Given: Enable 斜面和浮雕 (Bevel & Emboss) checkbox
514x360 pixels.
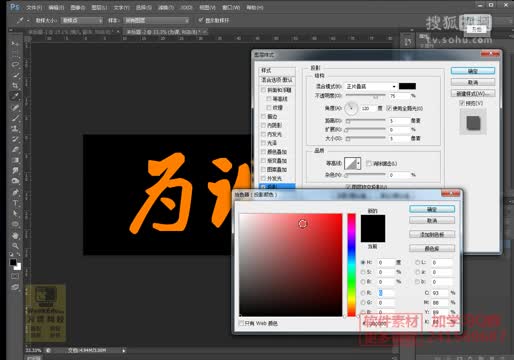Looking at the screenshot, I should pyautogui.click(x=264, y=90).
